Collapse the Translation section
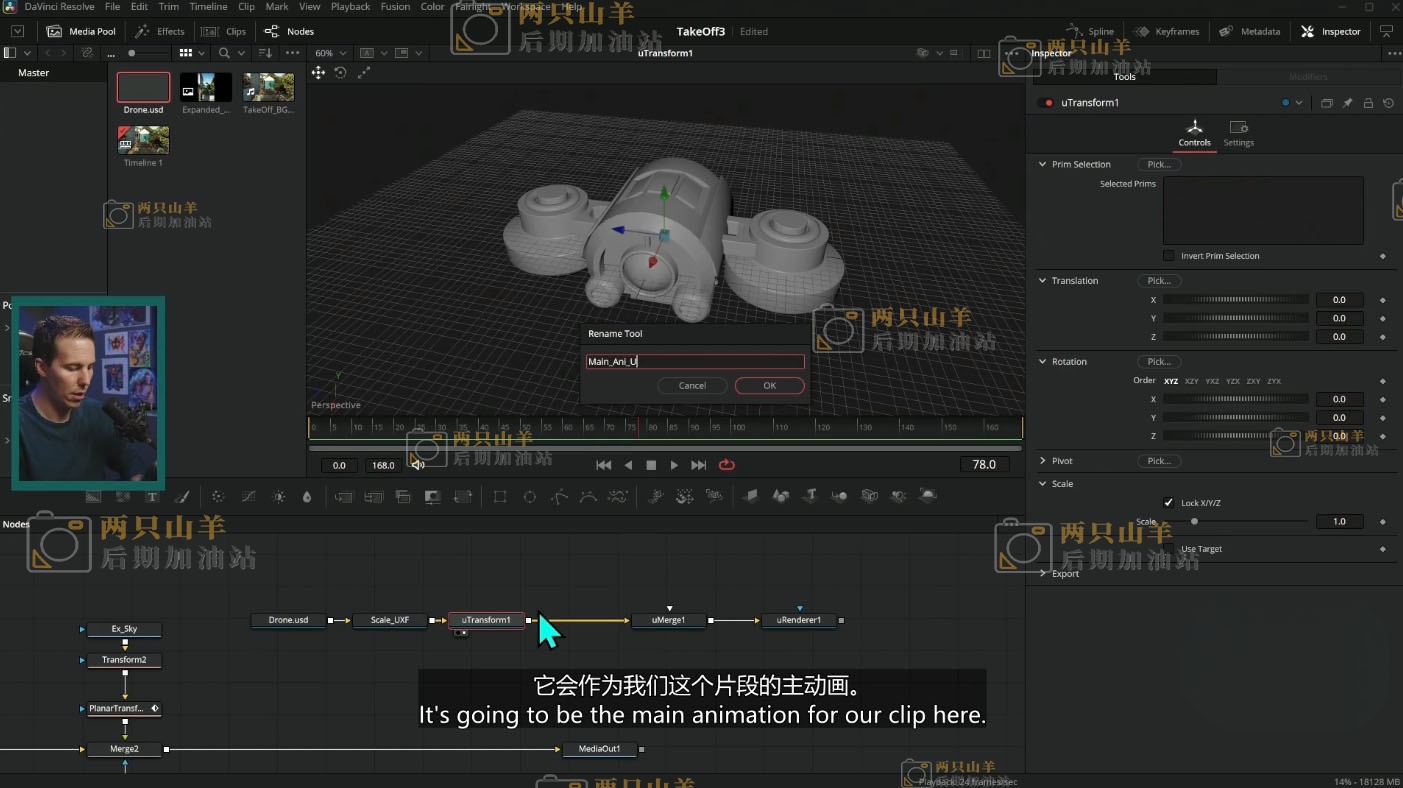Screen dimensions: 1403x788 tap(1042, 281)
